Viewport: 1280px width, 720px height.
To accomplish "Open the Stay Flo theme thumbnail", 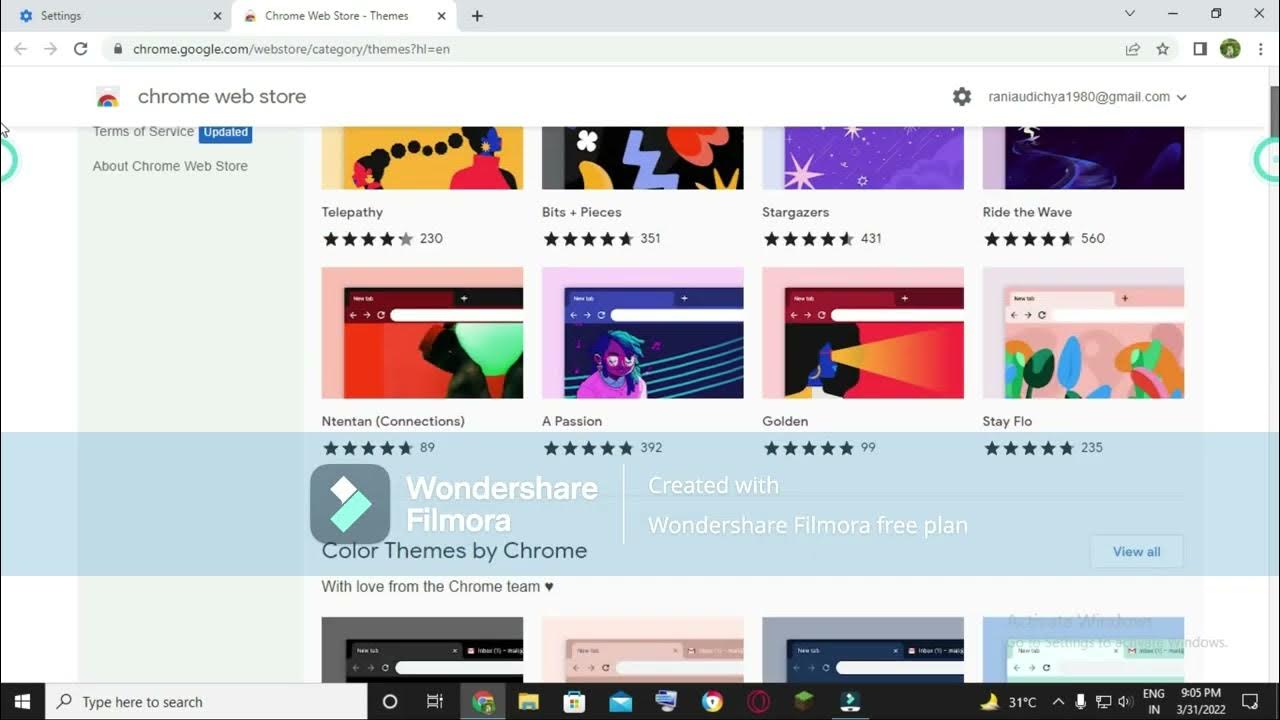I will (x=1083, y=333).
